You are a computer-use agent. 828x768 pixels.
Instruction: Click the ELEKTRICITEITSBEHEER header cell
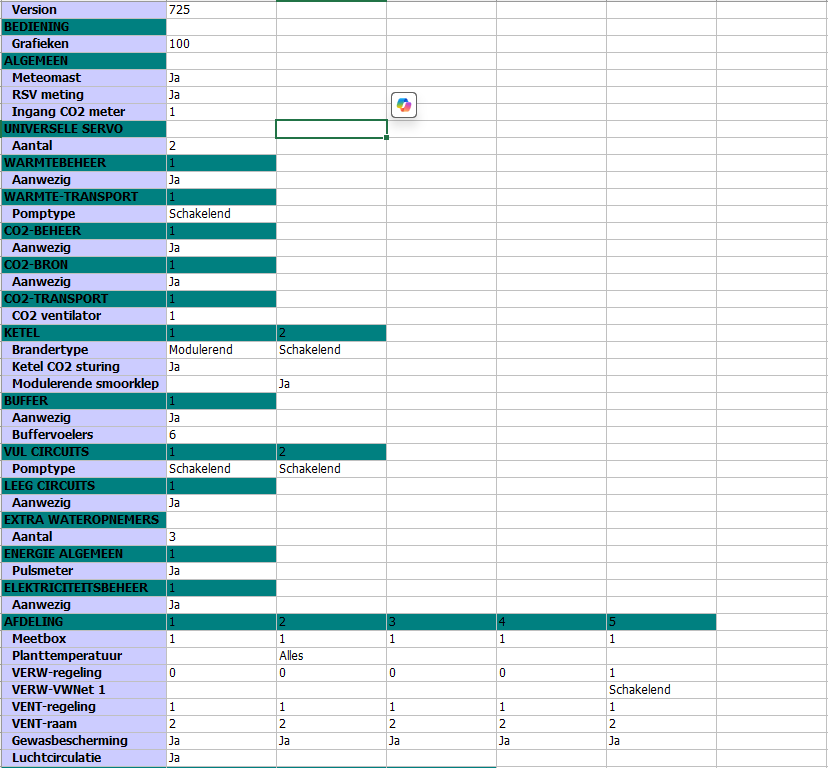tap(84, 587)
